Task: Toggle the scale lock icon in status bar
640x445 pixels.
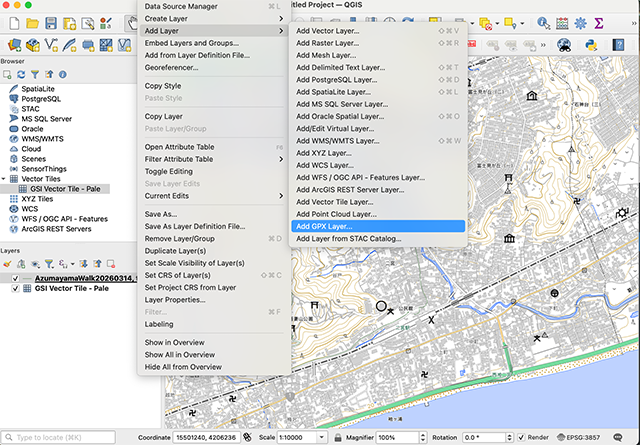Action: (338, 437)
